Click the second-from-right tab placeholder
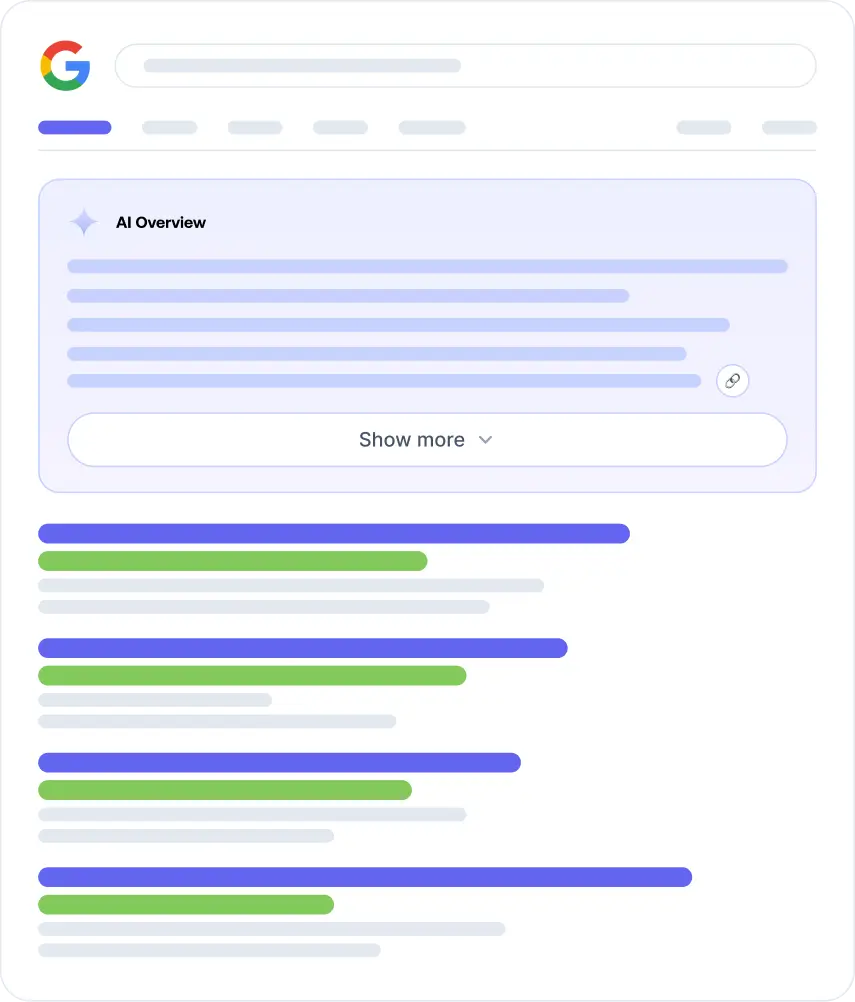The image size is (855, 1002). pyautogui.click(x=704, y=127)
